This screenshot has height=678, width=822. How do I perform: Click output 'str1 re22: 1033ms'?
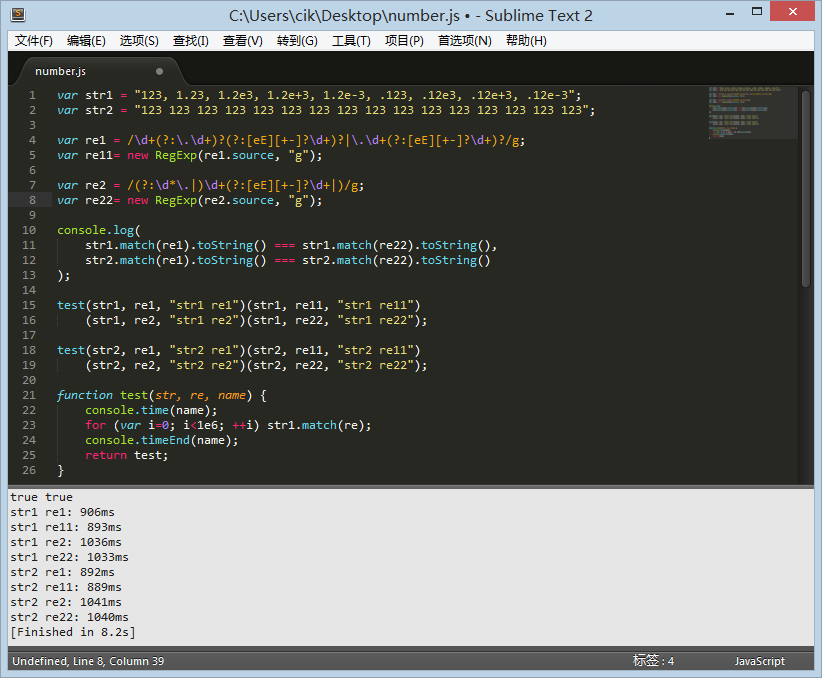[x=69, y=557]
